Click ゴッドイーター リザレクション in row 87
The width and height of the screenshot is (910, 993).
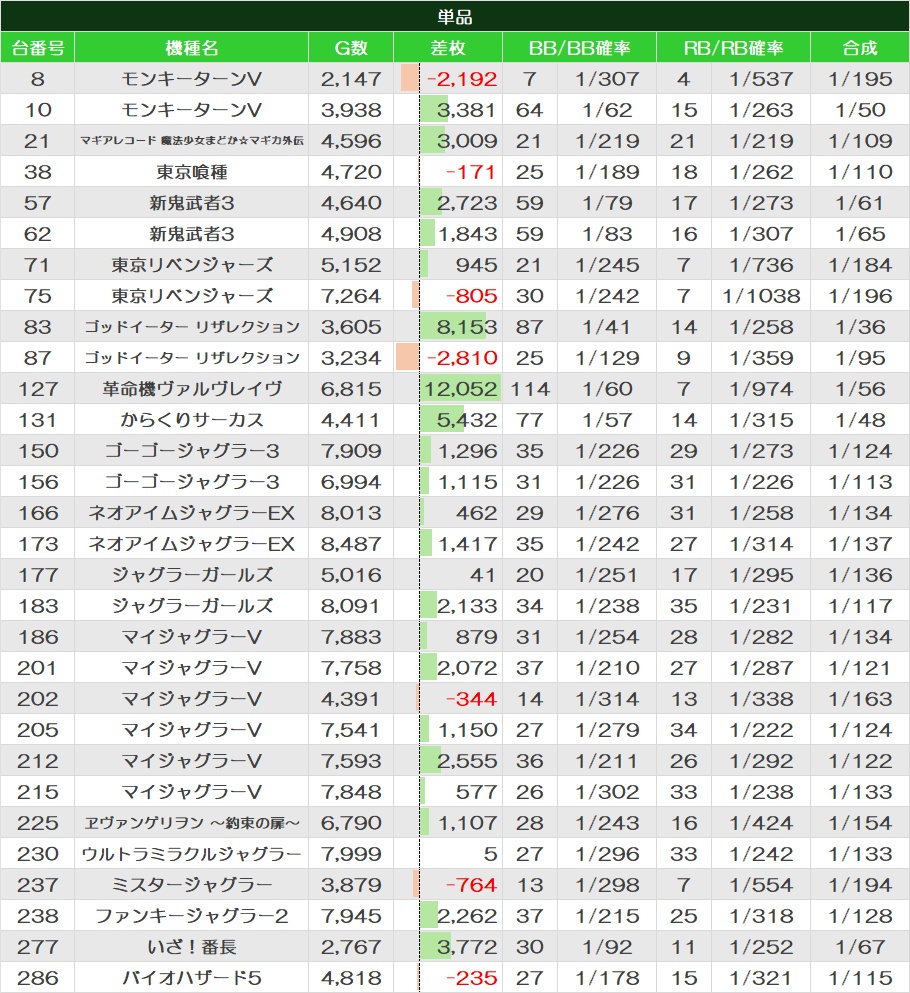pyautogui.click(x=191, y=358)
